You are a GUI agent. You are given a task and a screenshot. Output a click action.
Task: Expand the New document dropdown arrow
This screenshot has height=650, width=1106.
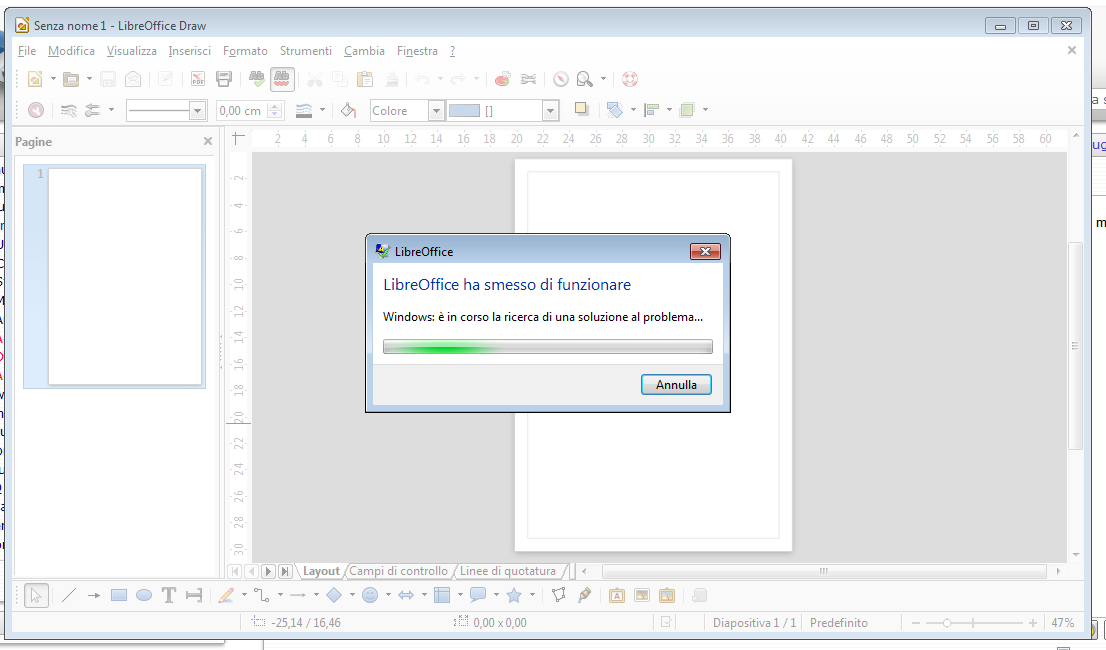53,79
